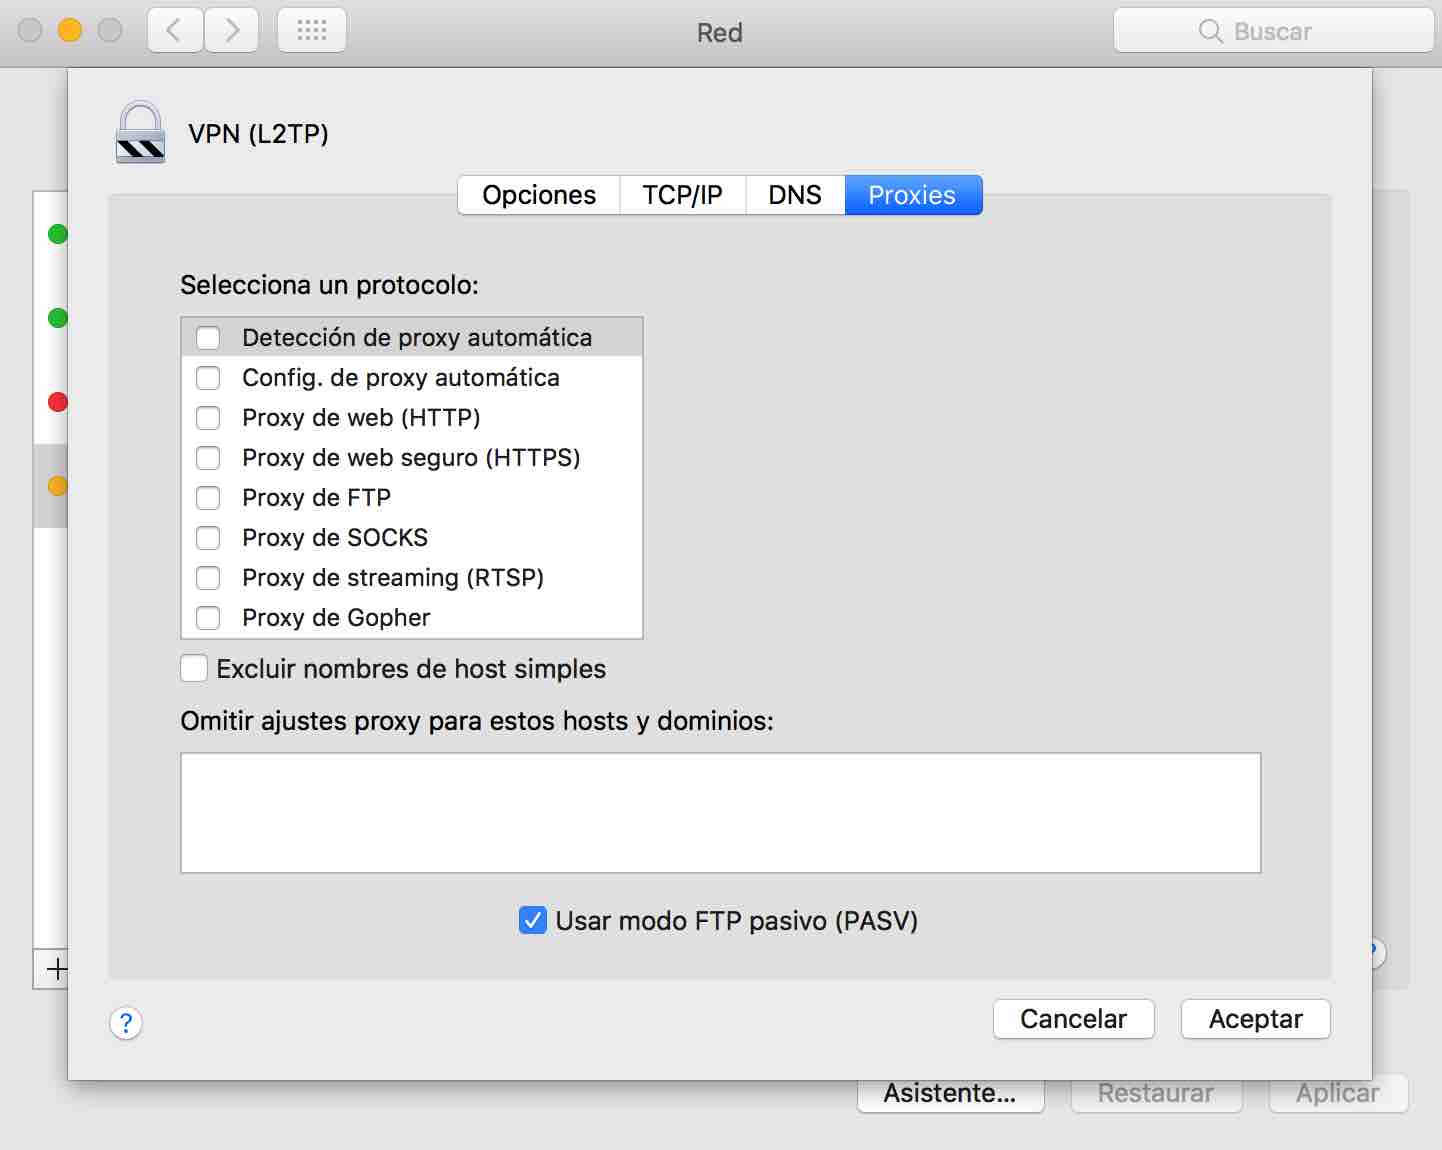This screenshot has width=1442, height=1150.
Task: Click the search magnifier icon
Action: click(x=1210, y=32)
